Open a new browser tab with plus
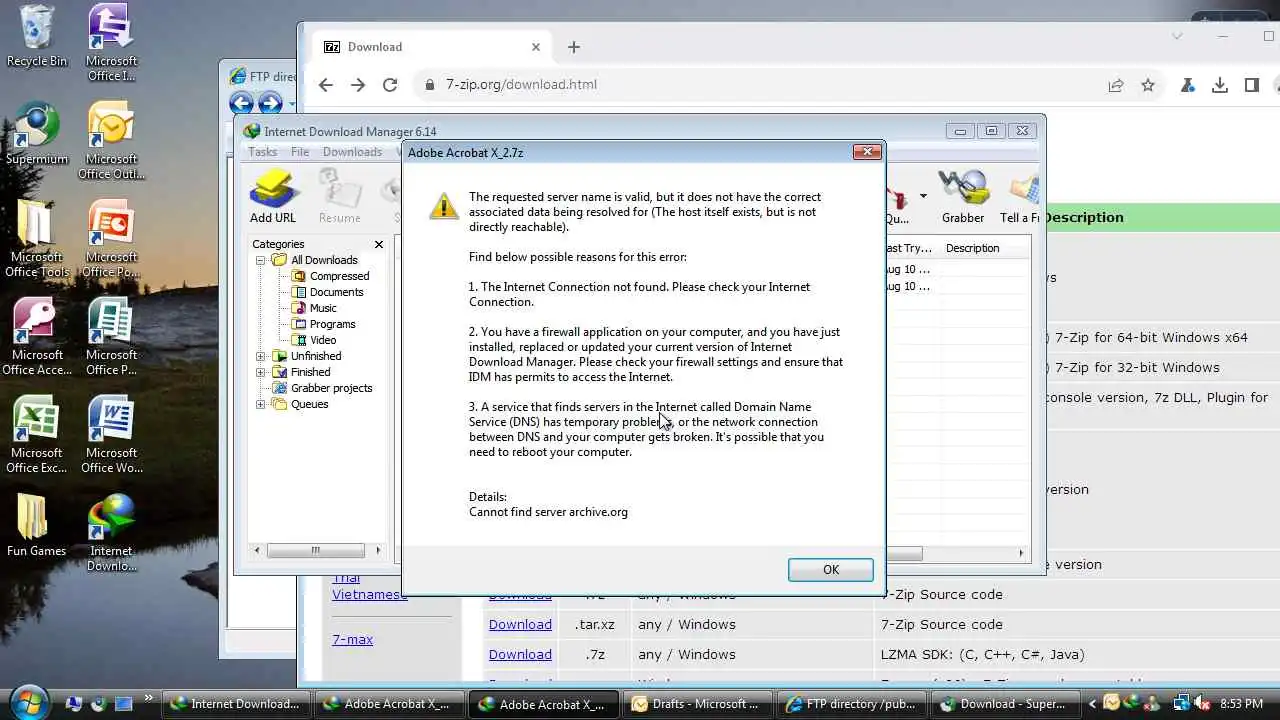Screen dimensions: 1280x720 (x=574, y=47)
